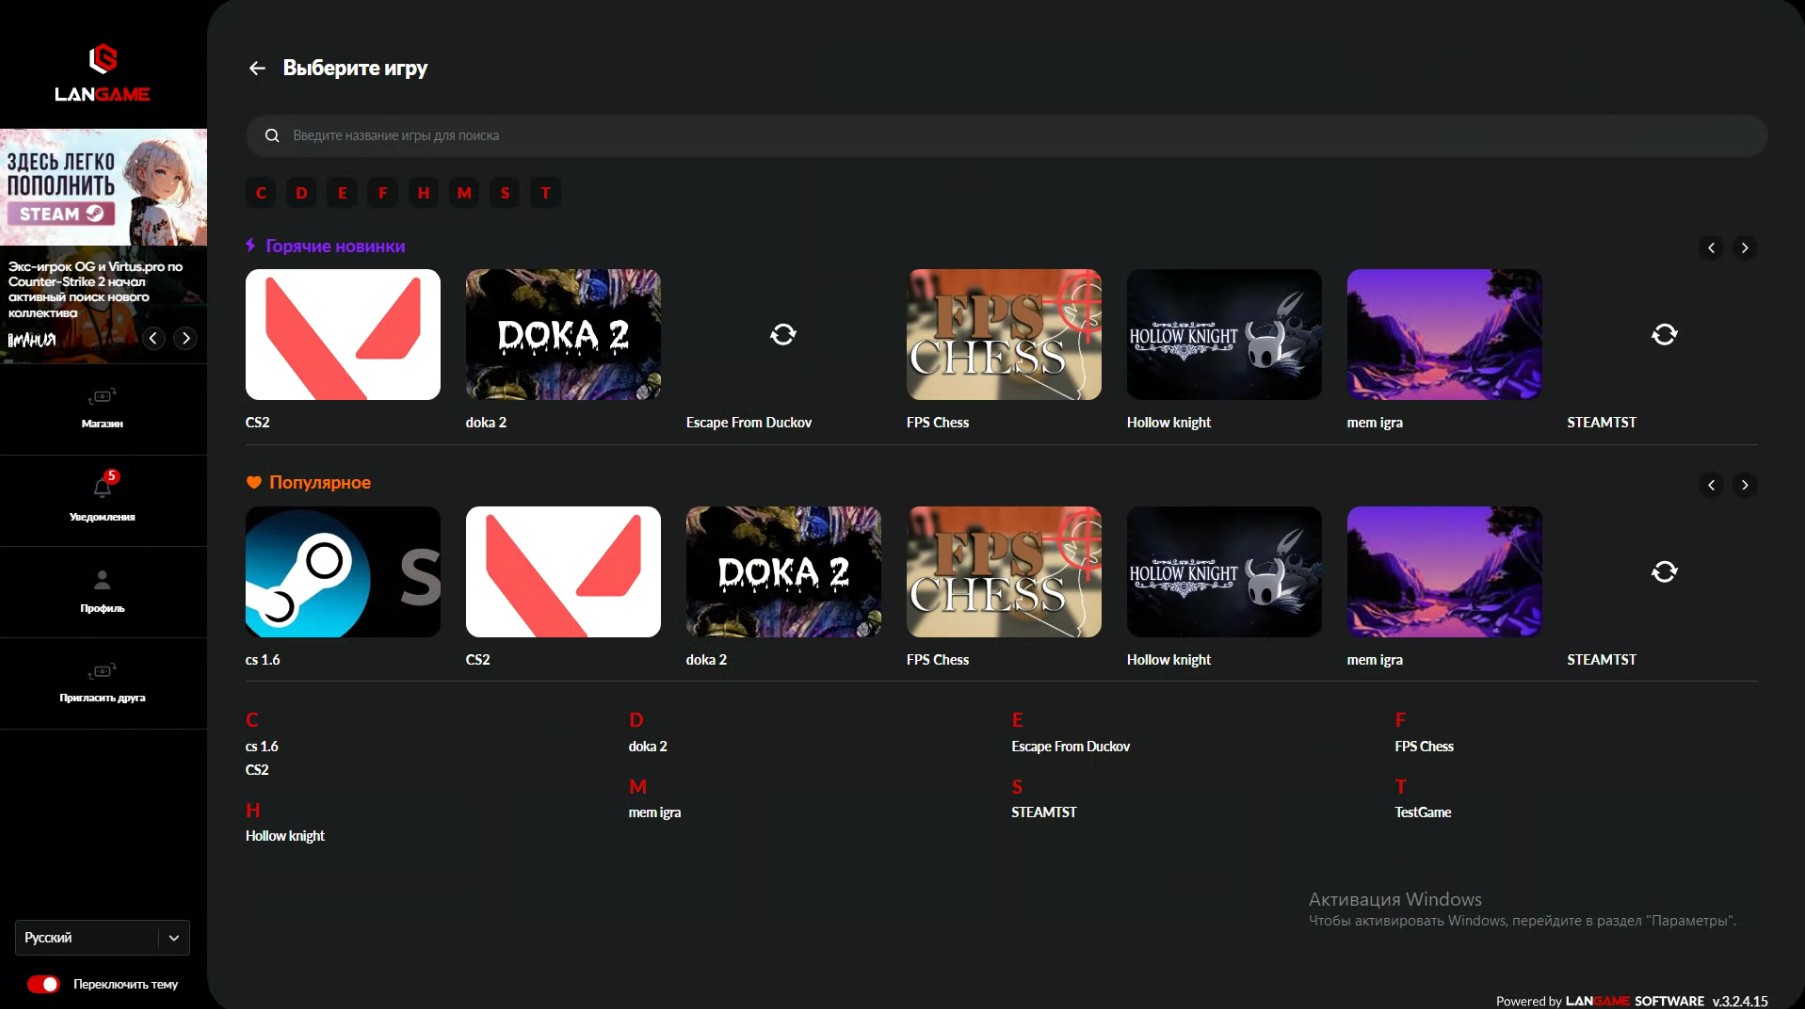Open the Магазин store section
The image size is (1805, 1009).
(x=102, y=409)
